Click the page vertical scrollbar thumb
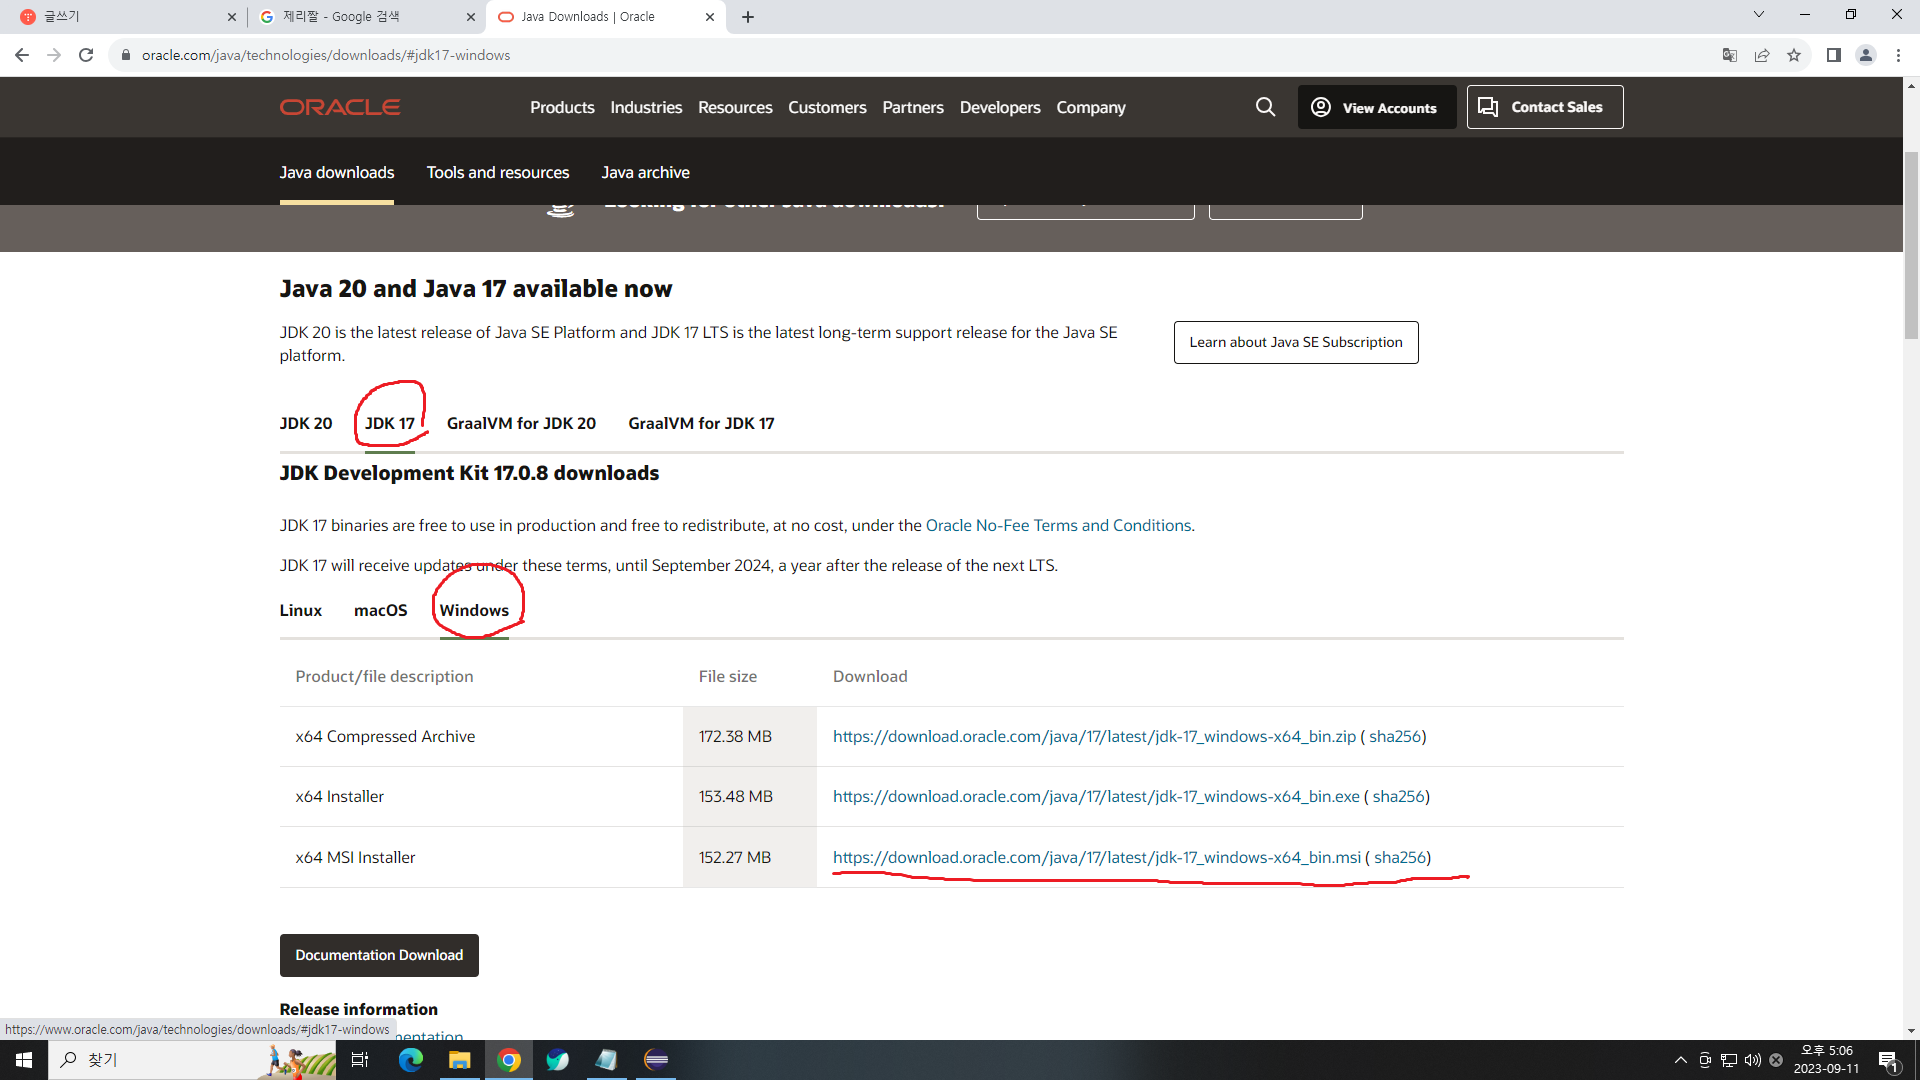Image resolution: width=1920 pixels, height=1080 pixels. pos(1911,245)
